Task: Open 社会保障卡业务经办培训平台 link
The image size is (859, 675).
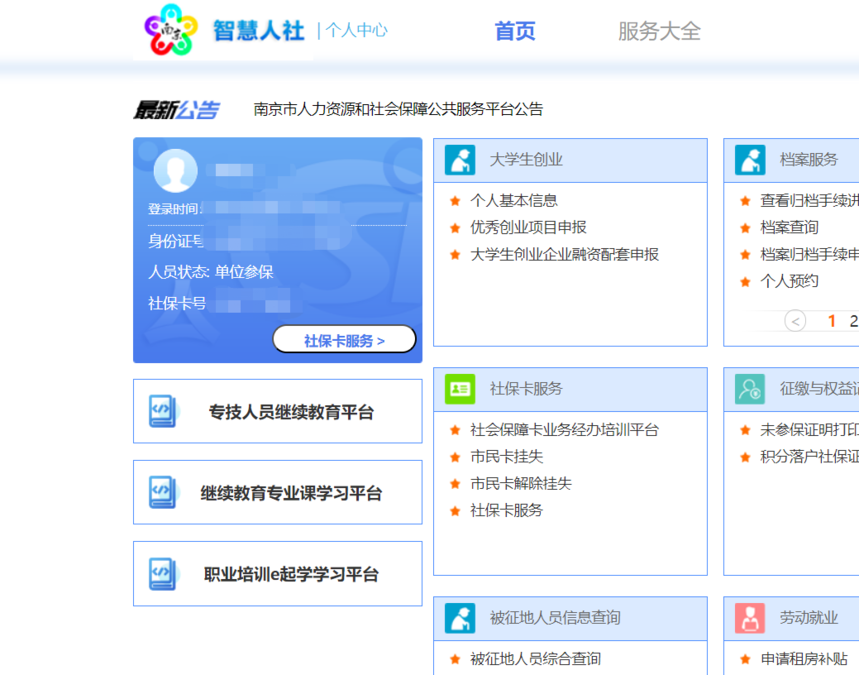Action: (565, 430)
